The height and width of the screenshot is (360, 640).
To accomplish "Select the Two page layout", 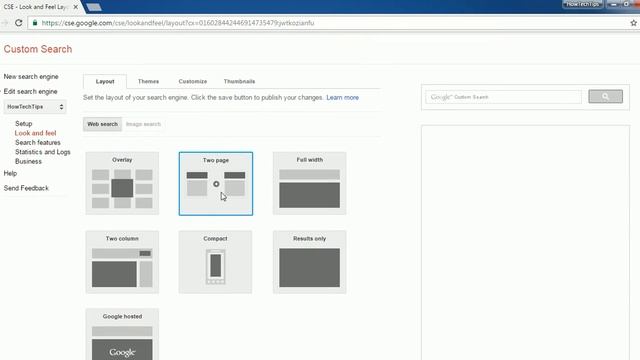I will tap(216, 183).
